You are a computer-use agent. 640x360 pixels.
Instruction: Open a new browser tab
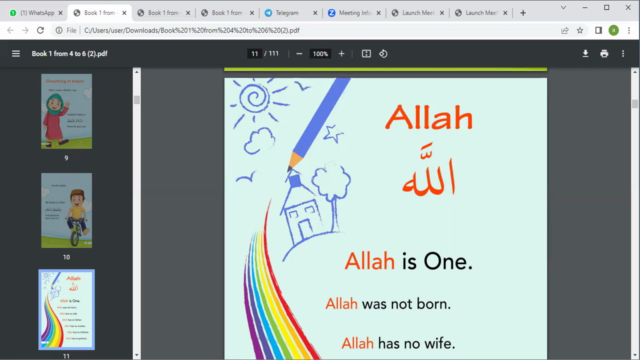coord(523,13)
